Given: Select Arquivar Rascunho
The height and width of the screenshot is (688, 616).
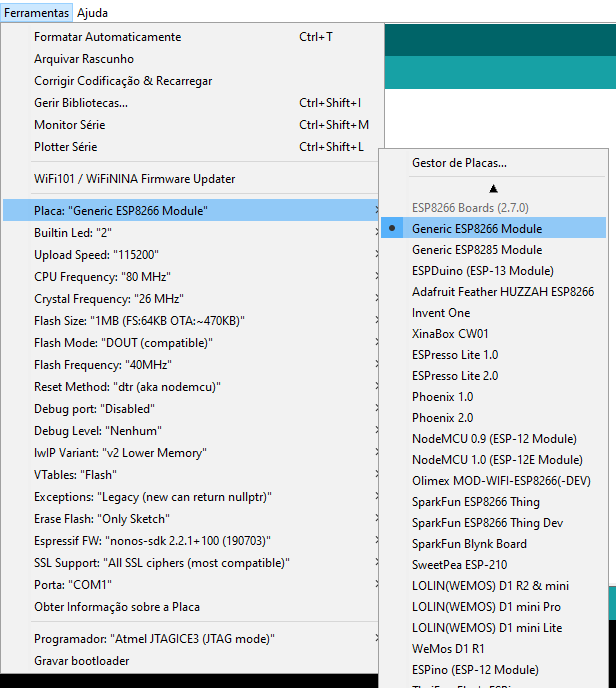Looking at the screenshot, I should point(191,59).
